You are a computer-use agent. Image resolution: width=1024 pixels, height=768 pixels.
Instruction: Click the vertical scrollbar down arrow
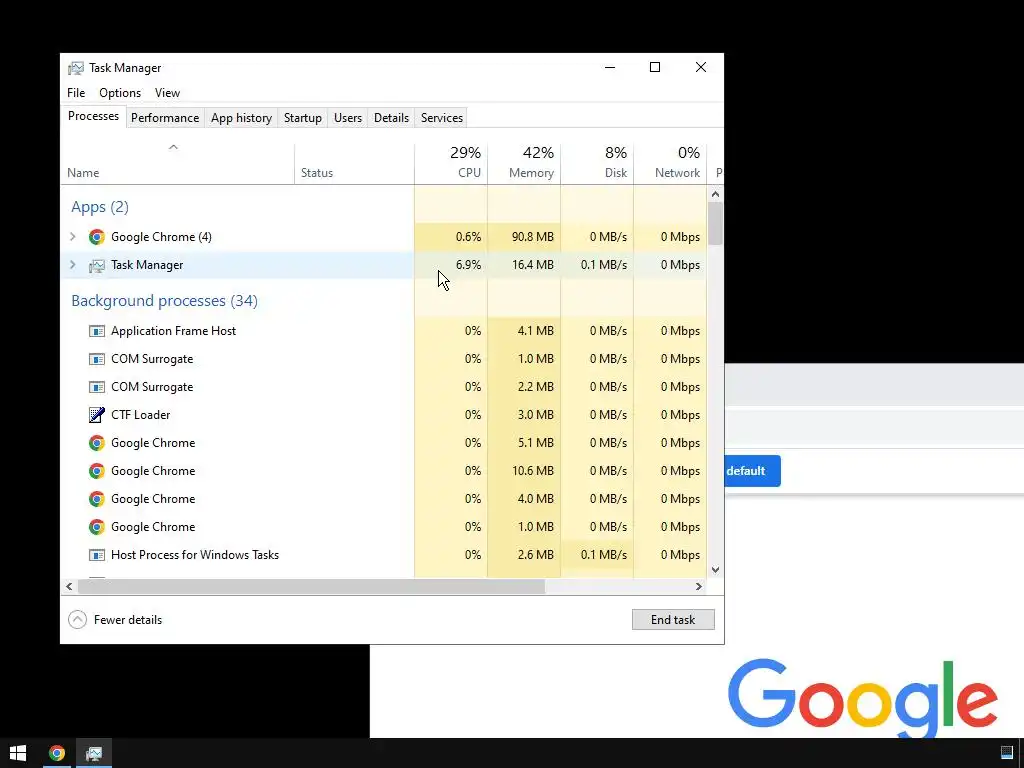715,570
